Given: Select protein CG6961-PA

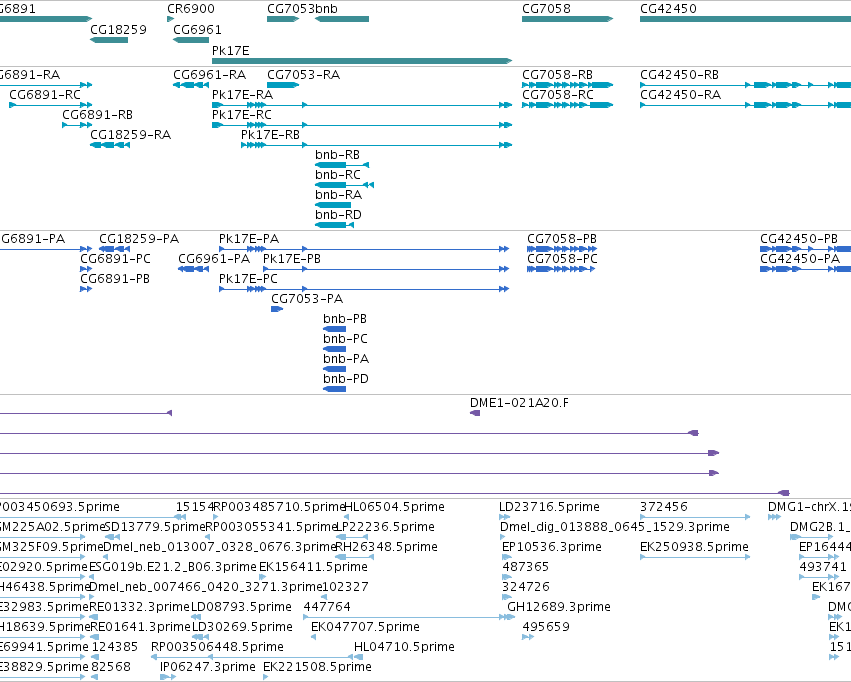Looking at the screenshot, I should point(193,269).
